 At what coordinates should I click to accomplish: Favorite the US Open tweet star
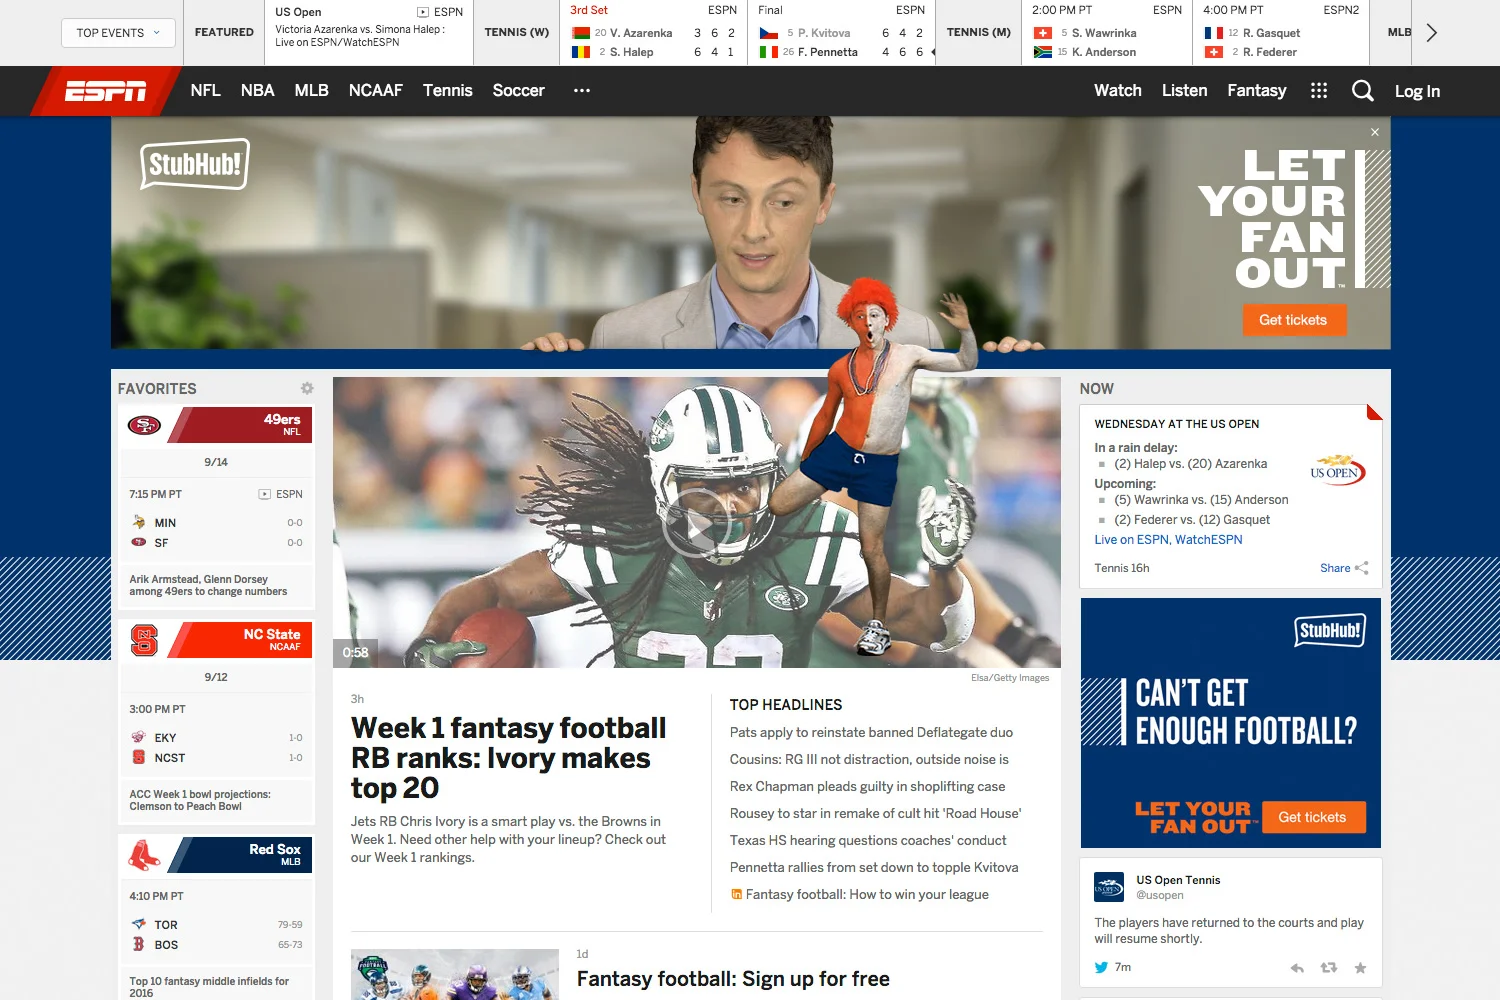click(x=1360, y=968)
